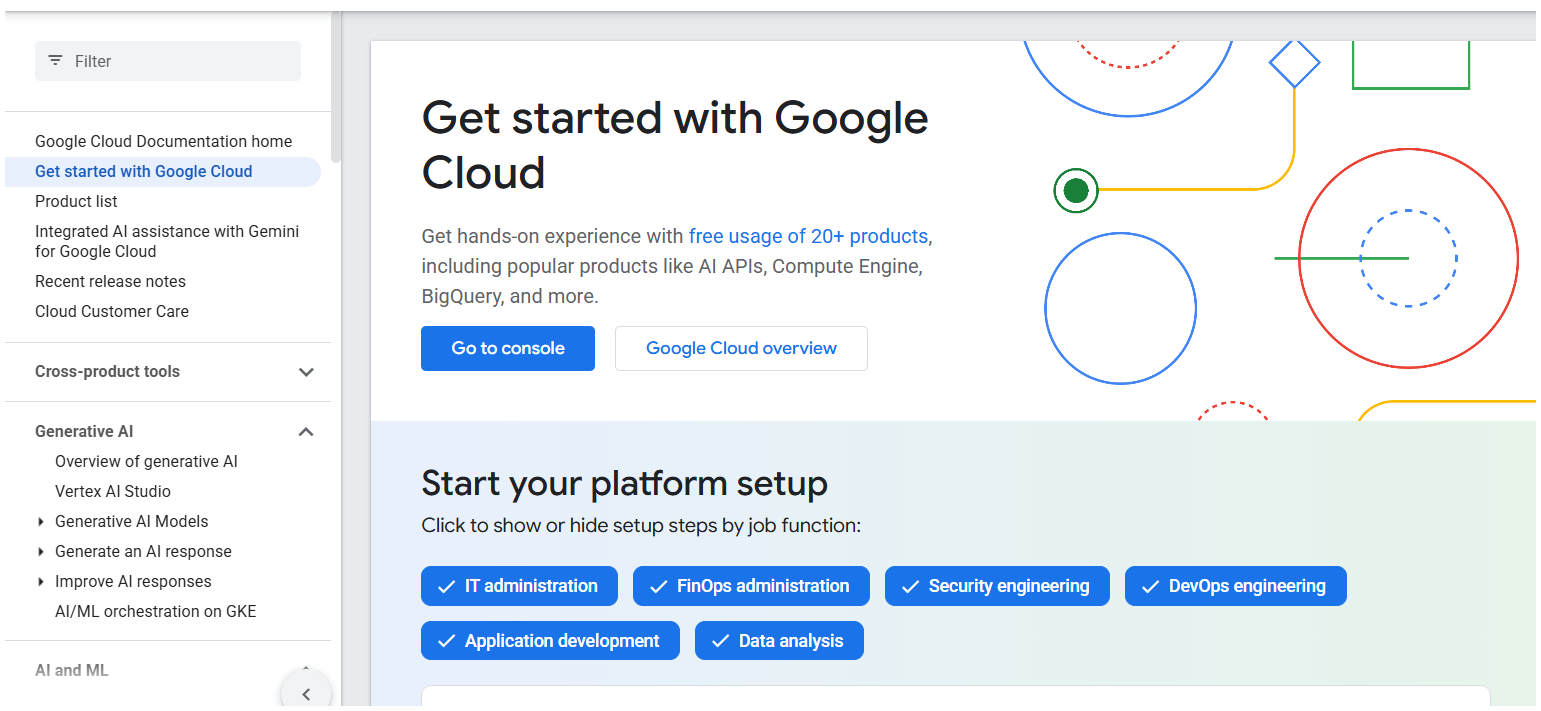Screen dimensions: 1541x711
Task: Toggle the FinOps administration chip
Action: (751, 586)
